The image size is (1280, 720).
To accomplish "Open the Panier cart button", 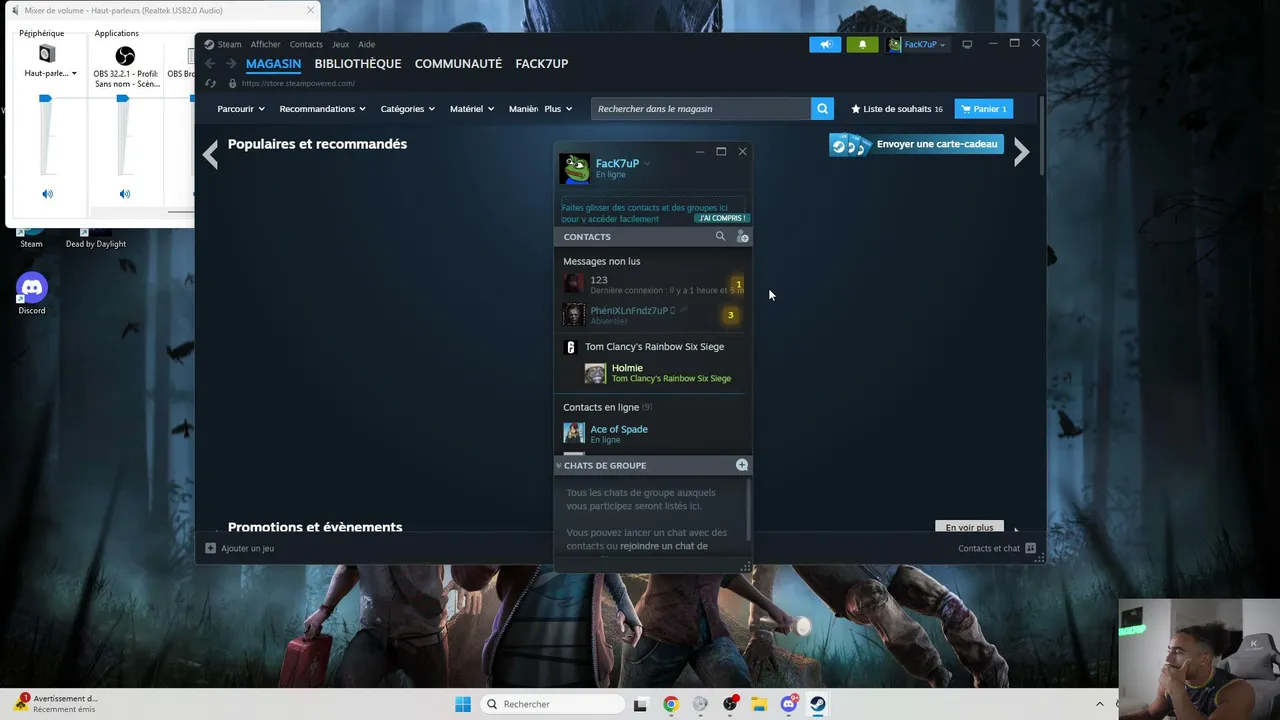I will coord(985,109).
